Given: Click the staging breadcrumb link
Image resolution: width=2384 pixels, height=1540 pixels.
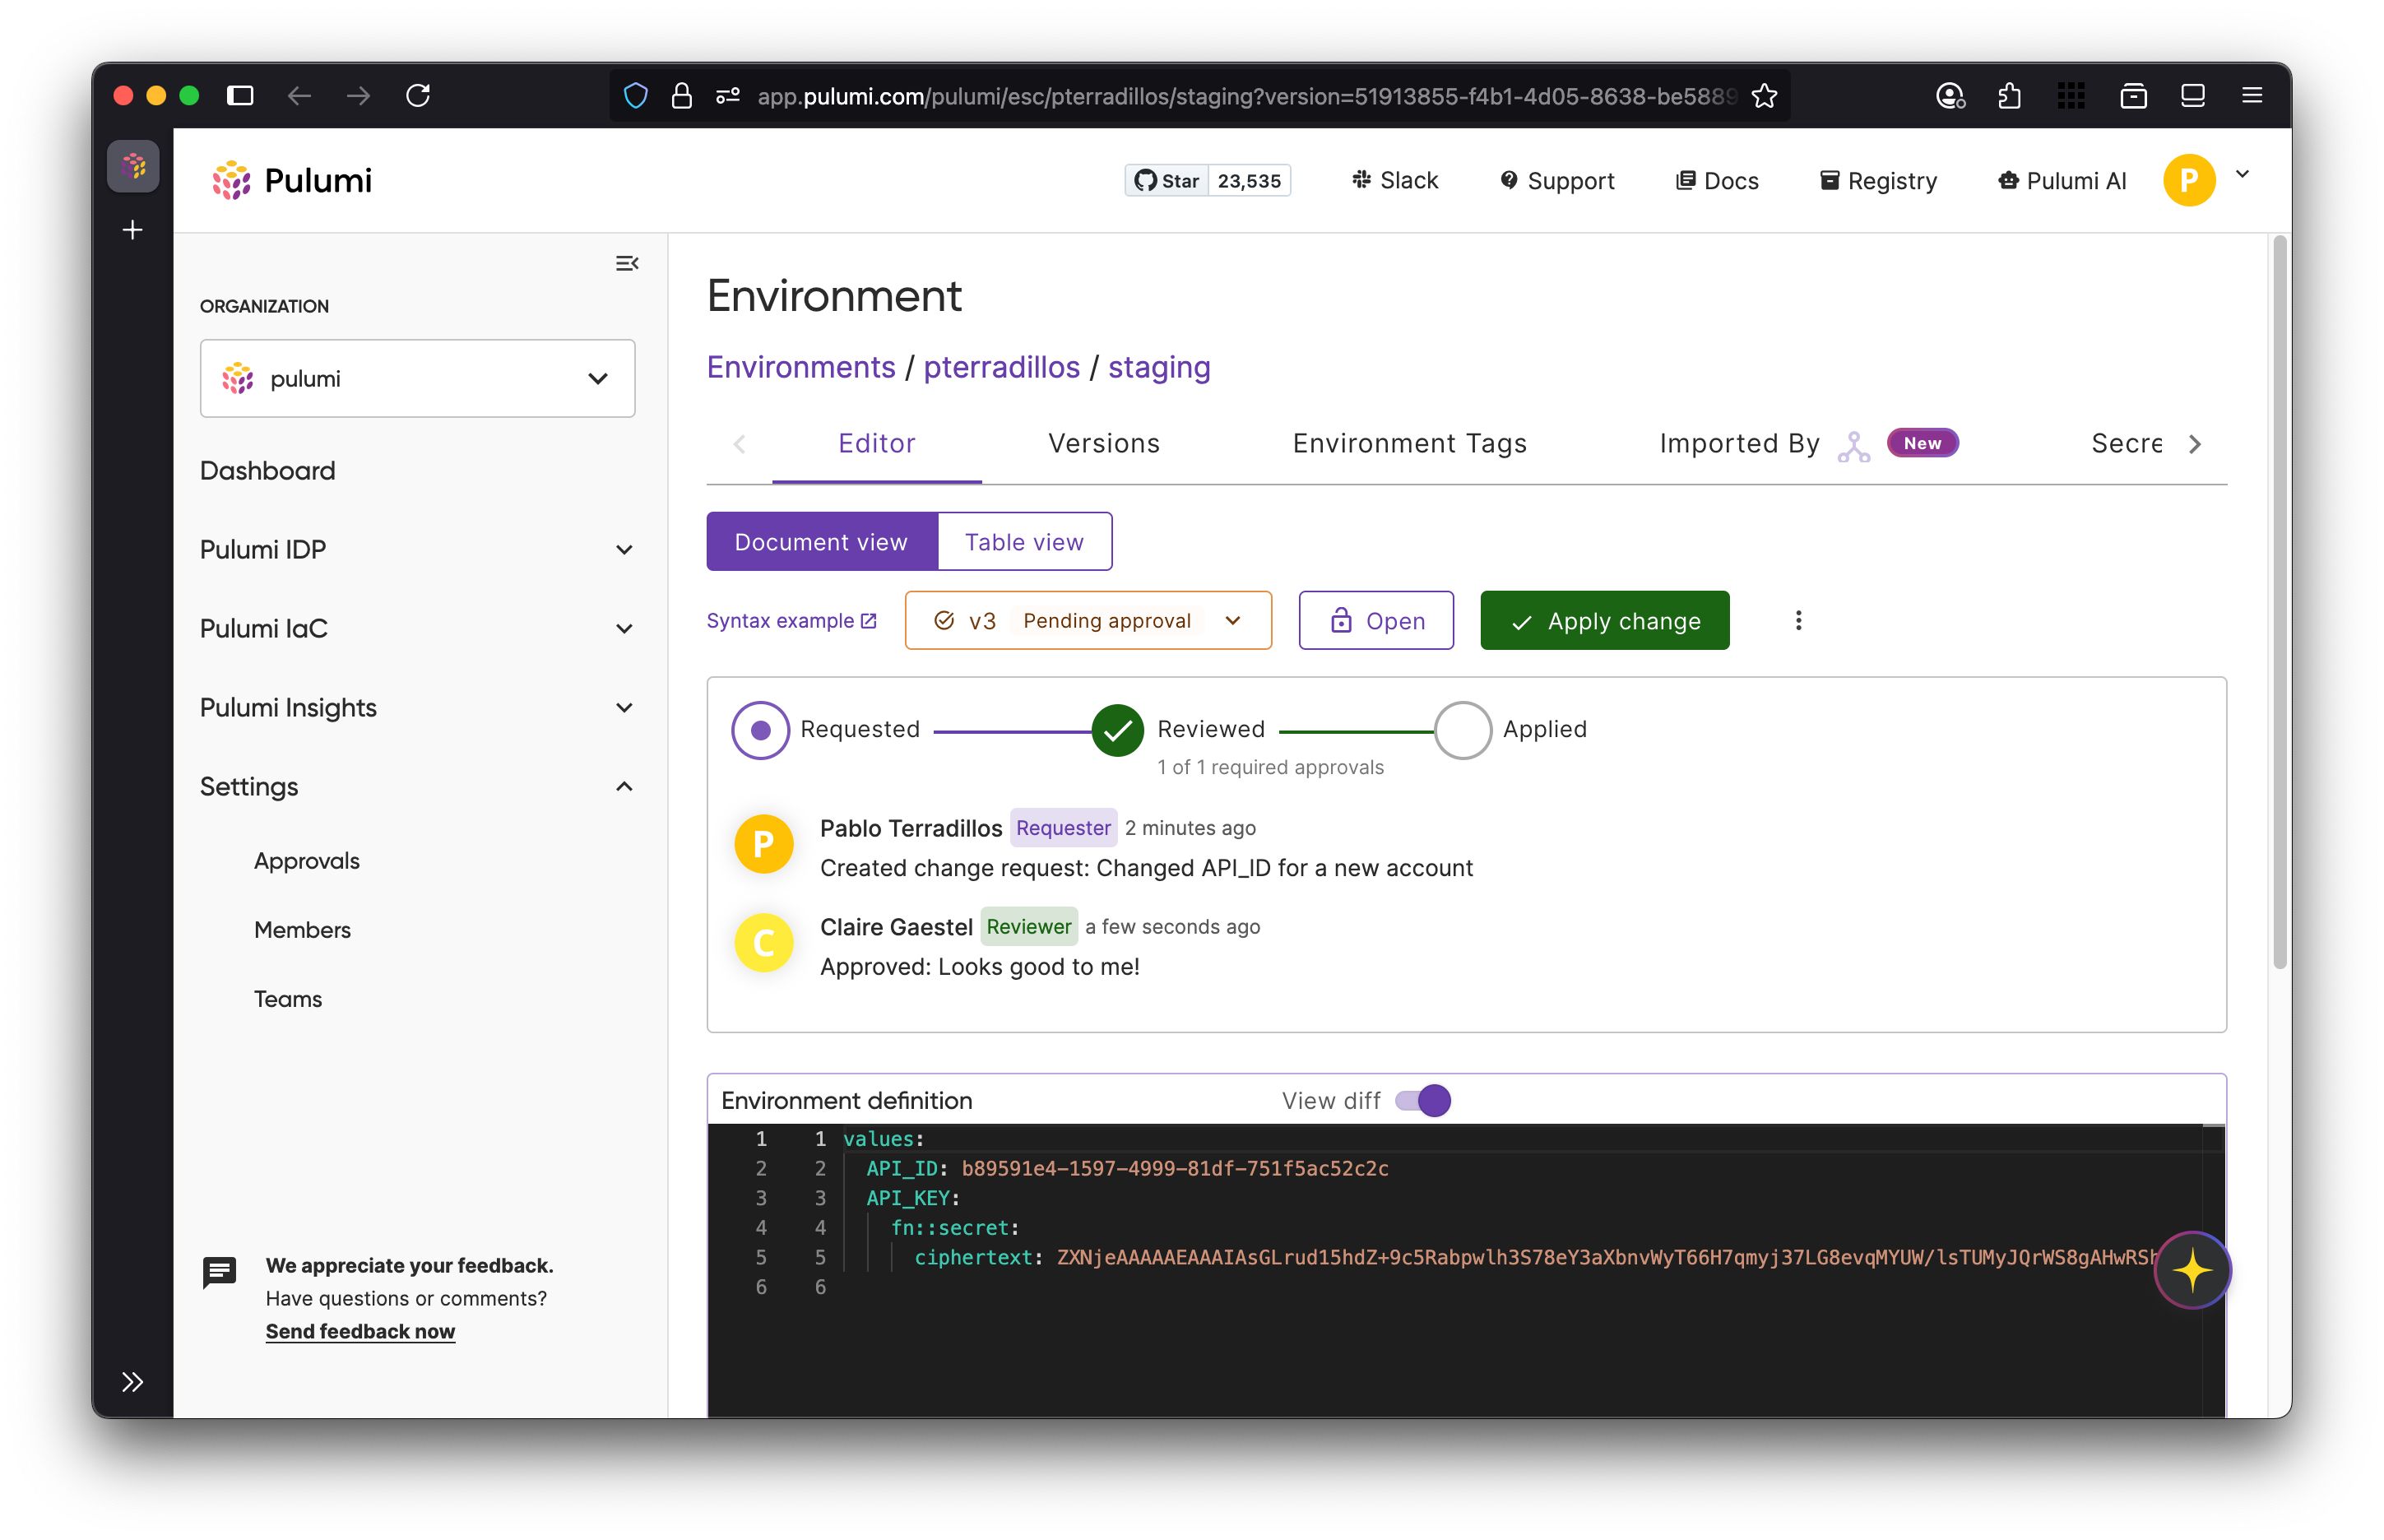Looking at the screenshot, I should click(1159, 367).
